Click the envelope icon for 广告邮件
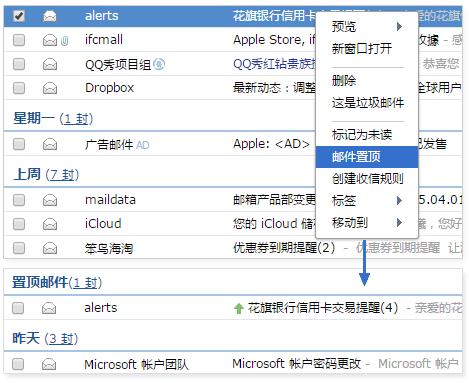 [50, 144]
